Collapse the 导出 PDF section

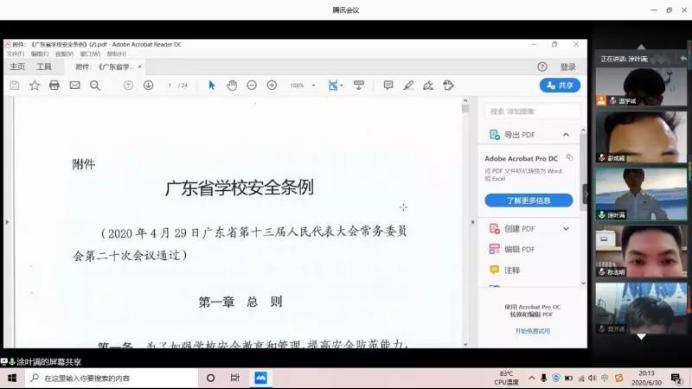[x=566, y=135]
